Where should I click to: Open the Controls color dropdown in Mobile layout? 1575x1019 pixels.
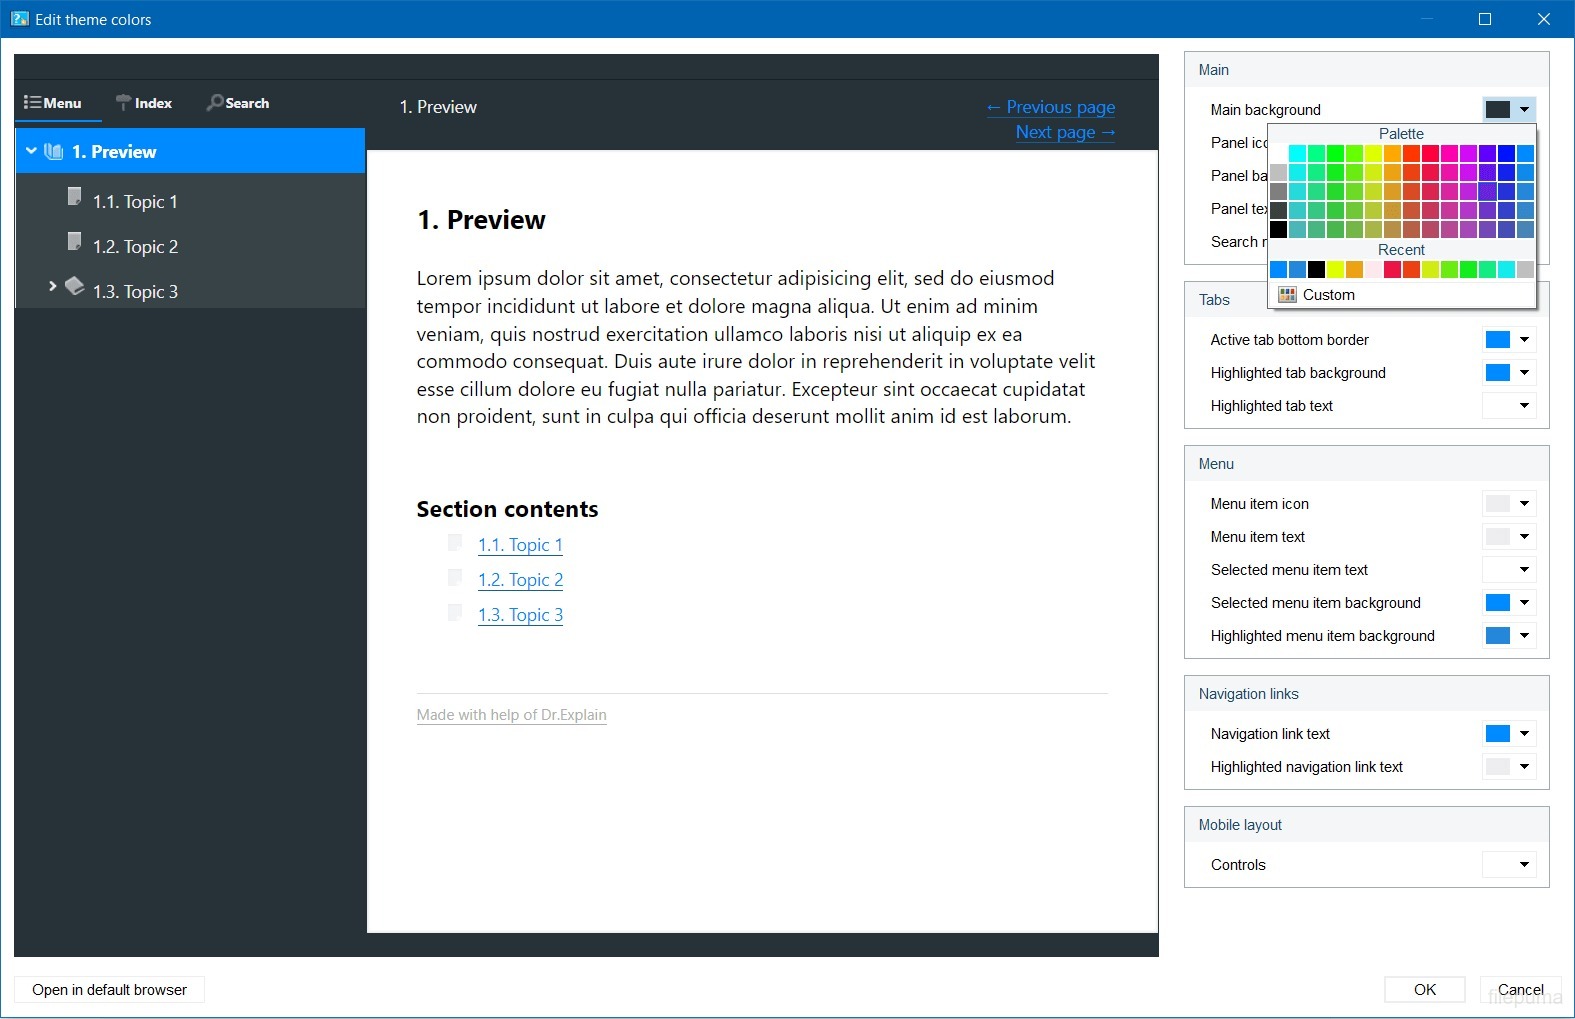[1524, 865]
